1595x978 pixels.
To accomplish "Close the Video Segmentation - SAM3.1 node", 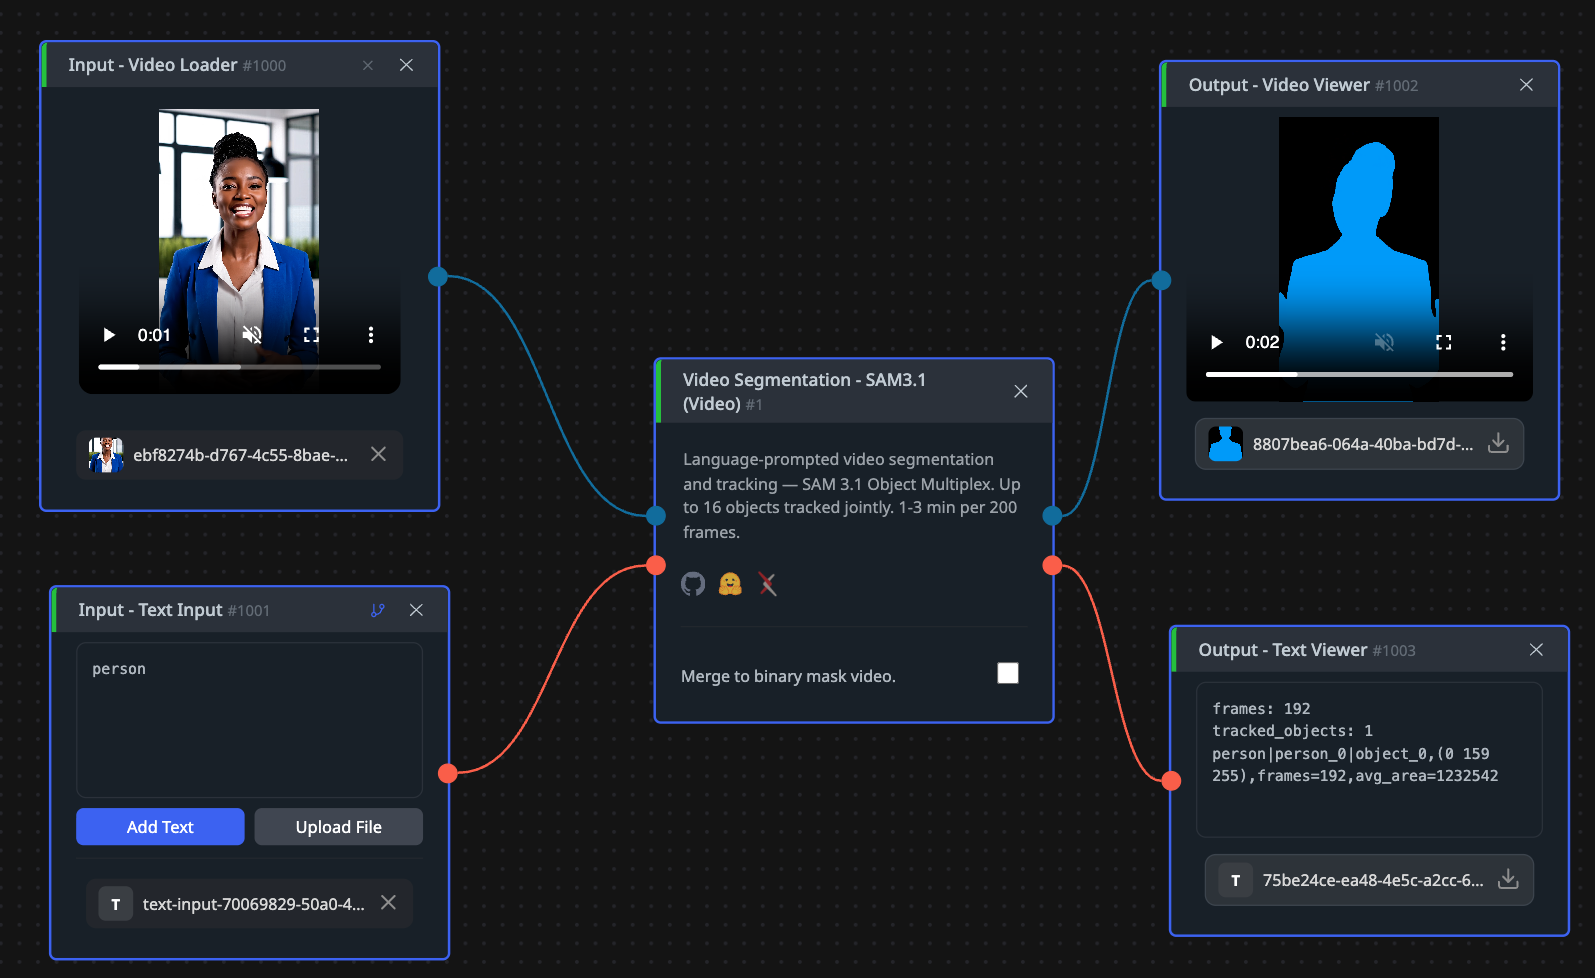I will click(1021, 391).
